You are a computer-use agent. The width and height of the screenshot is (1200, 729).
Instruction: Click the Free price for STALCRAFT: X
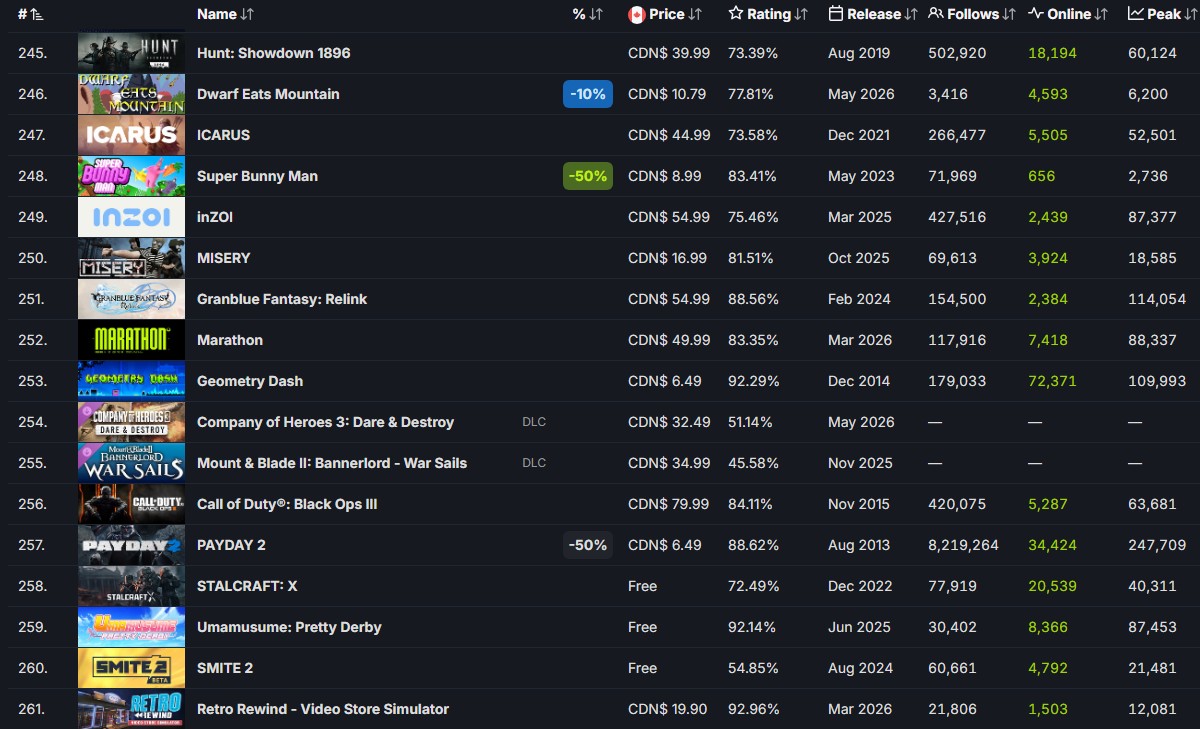[x=642, y=586]
